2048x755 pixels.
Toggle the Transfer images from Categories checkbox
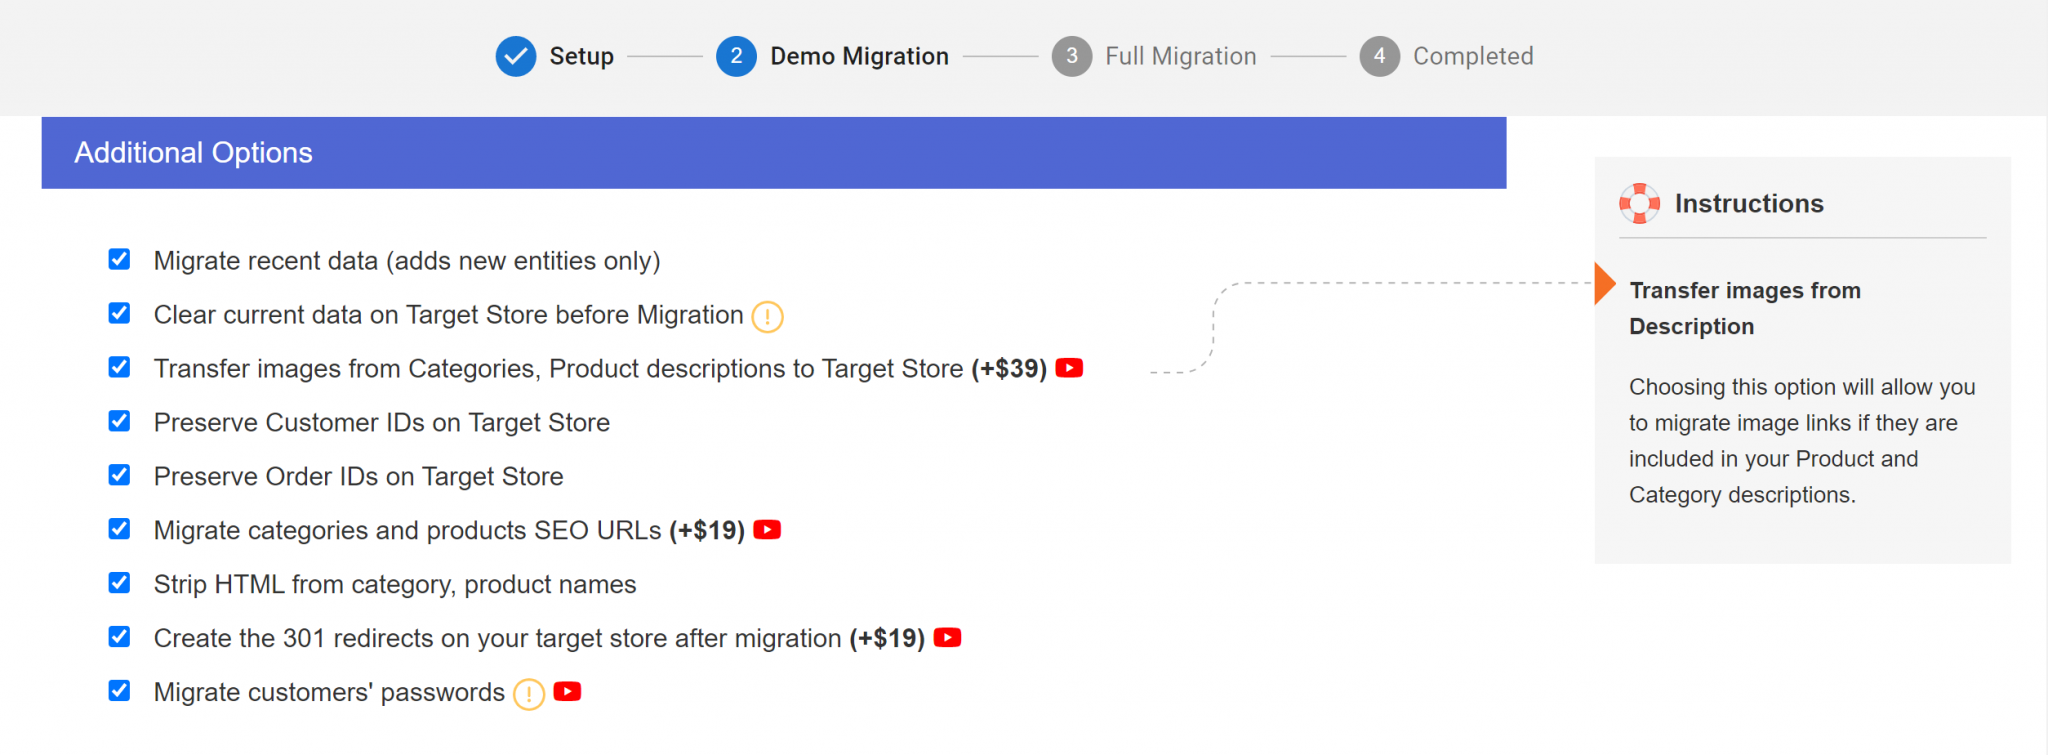point(119,367)
